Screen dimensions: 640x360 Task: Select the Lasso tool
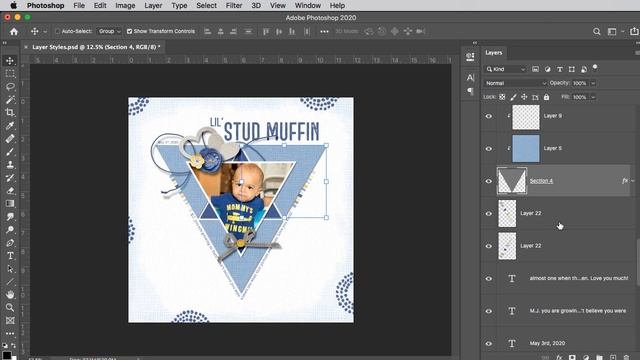10,87
